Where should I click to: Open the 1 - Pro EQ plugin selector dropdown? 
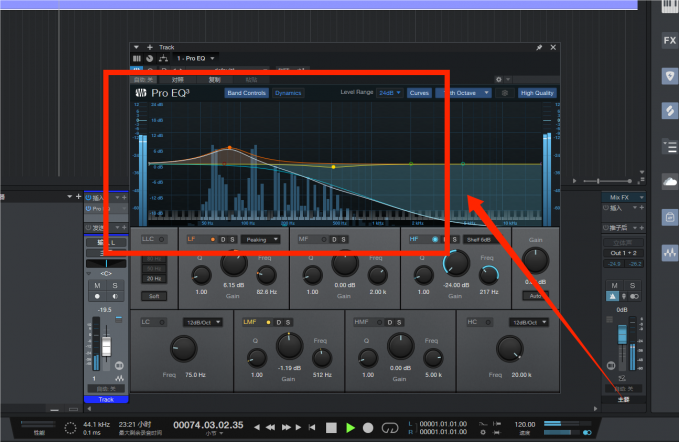pyautogui.click(x=195, y=58)
